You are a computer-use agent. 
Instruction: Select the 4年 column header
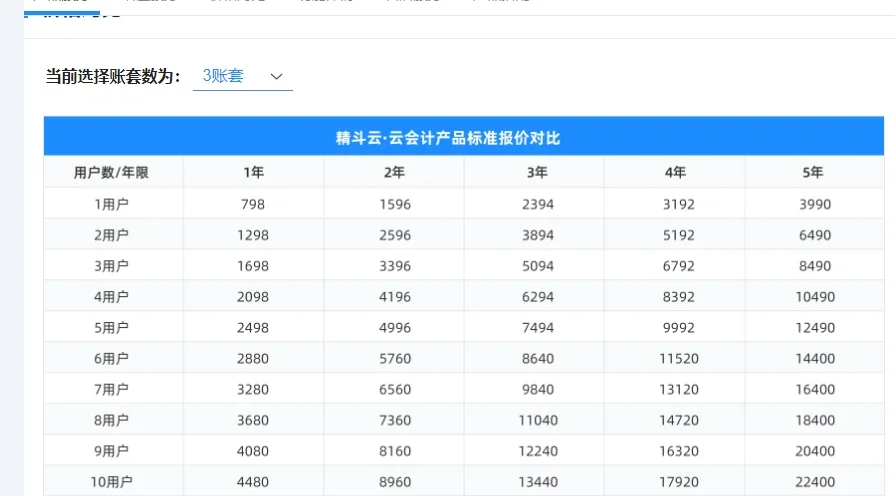(675, 172)
